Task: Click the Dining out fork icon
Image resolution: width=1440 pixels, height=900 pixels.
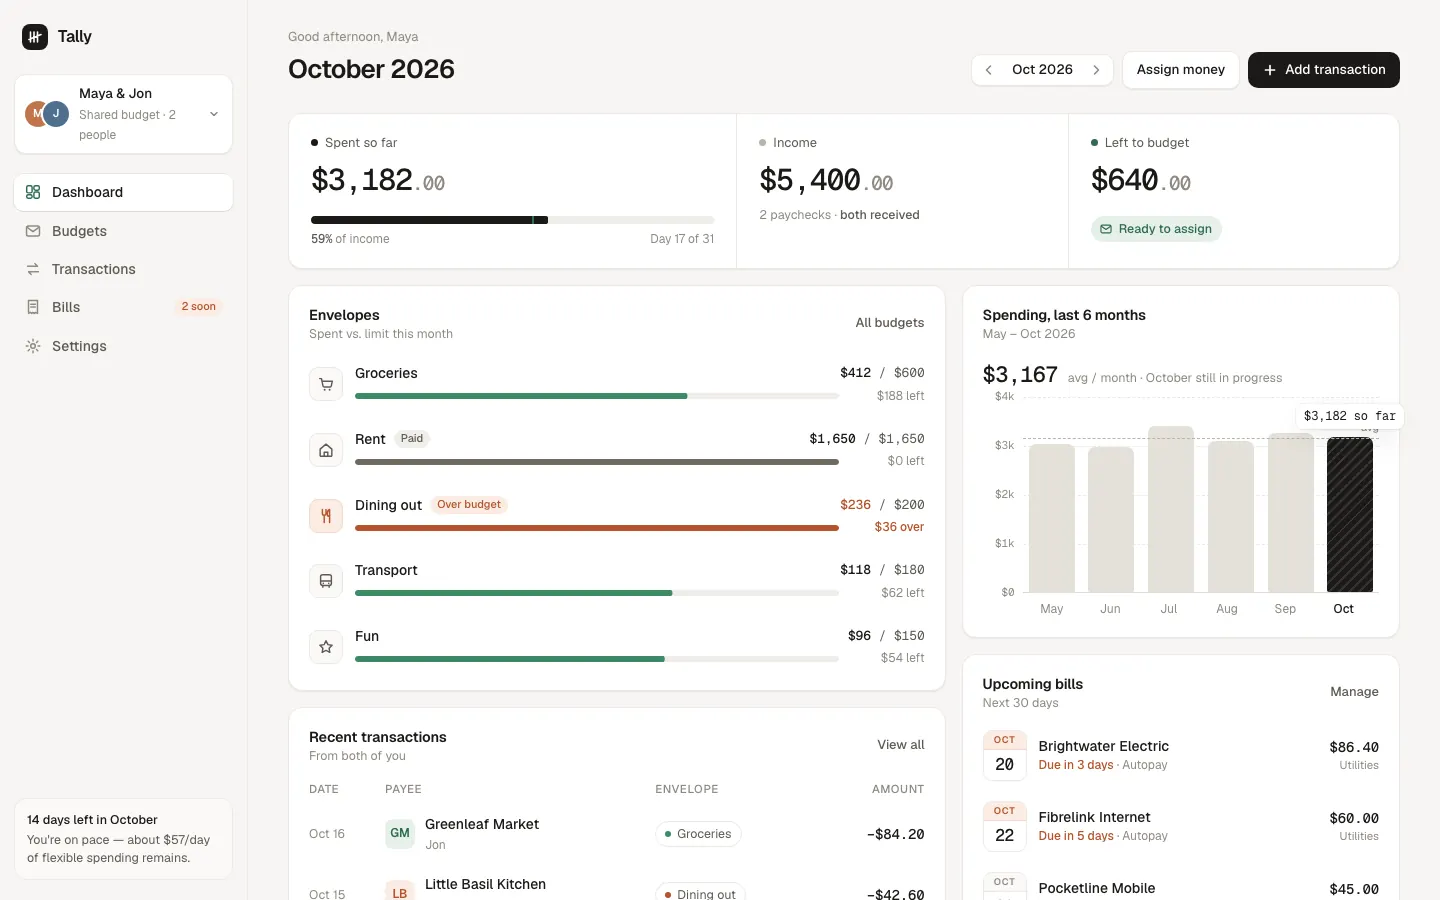Action: (x=326, y=516)
